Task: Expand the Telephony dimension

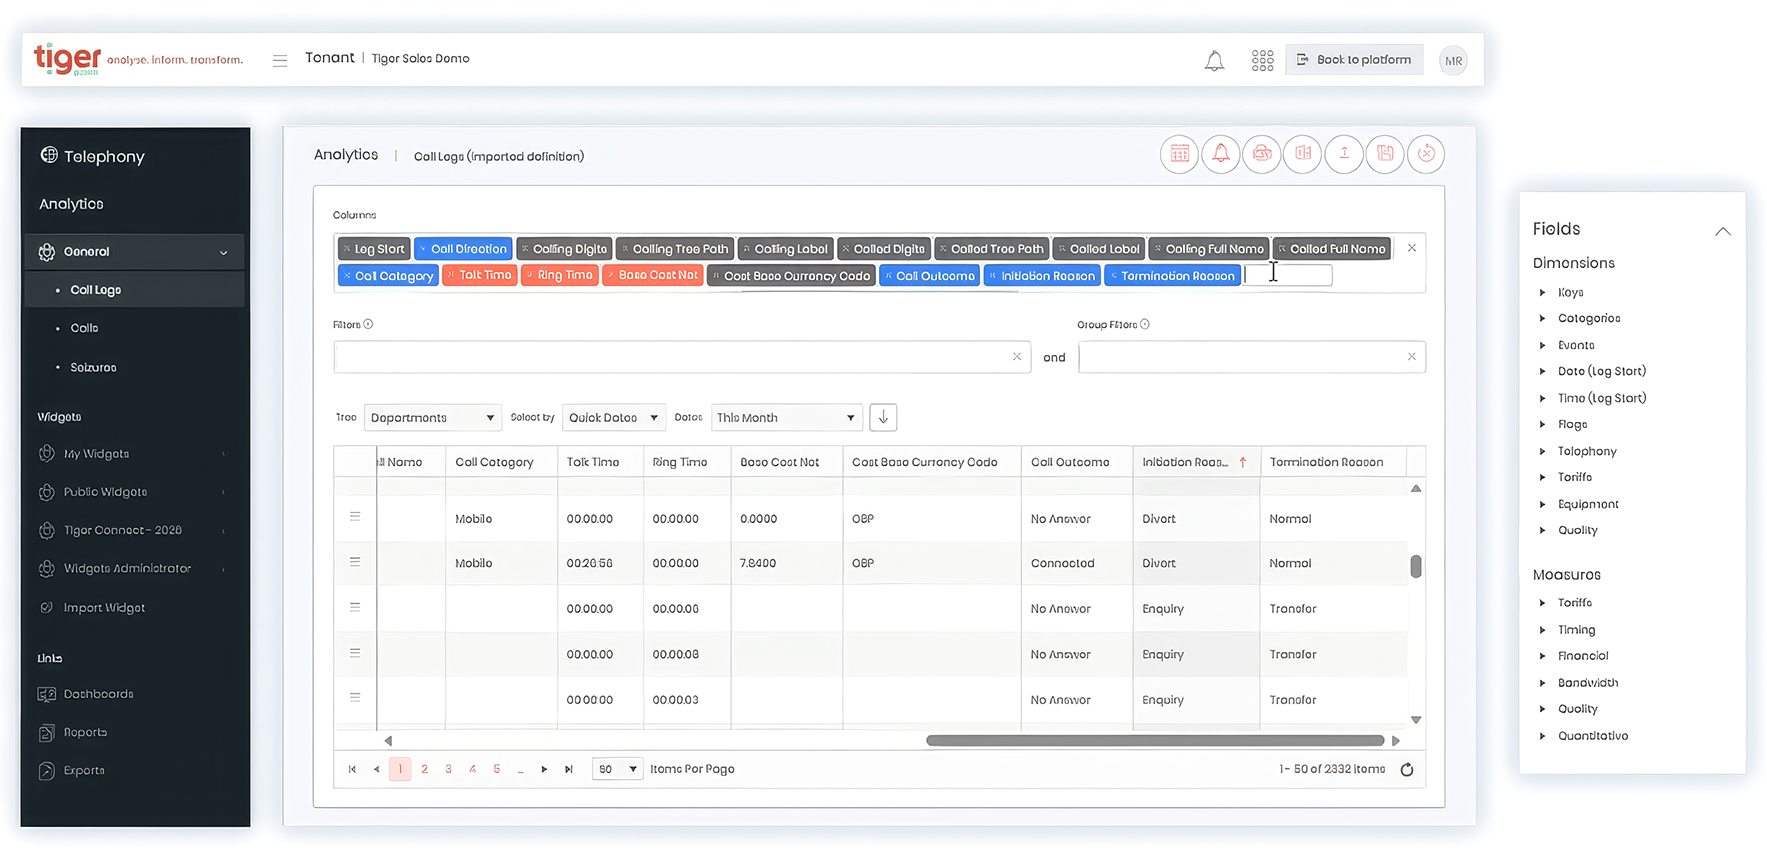Action: [1543, 452]
